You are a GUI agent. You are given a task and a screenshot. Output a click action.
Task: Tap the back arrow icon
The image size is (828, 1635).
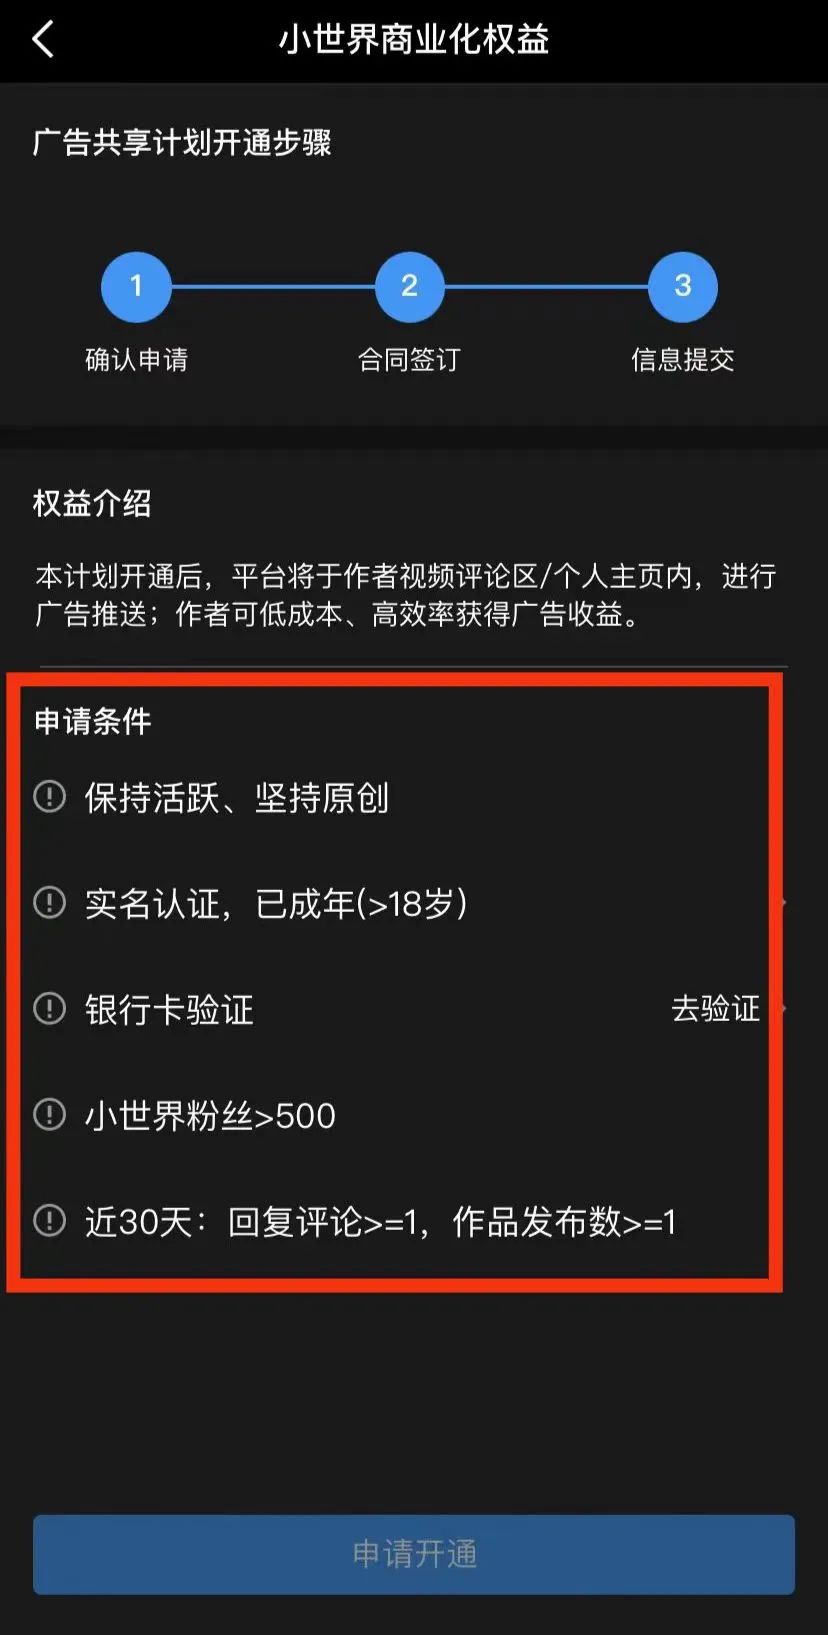click(x=43, y=40)
